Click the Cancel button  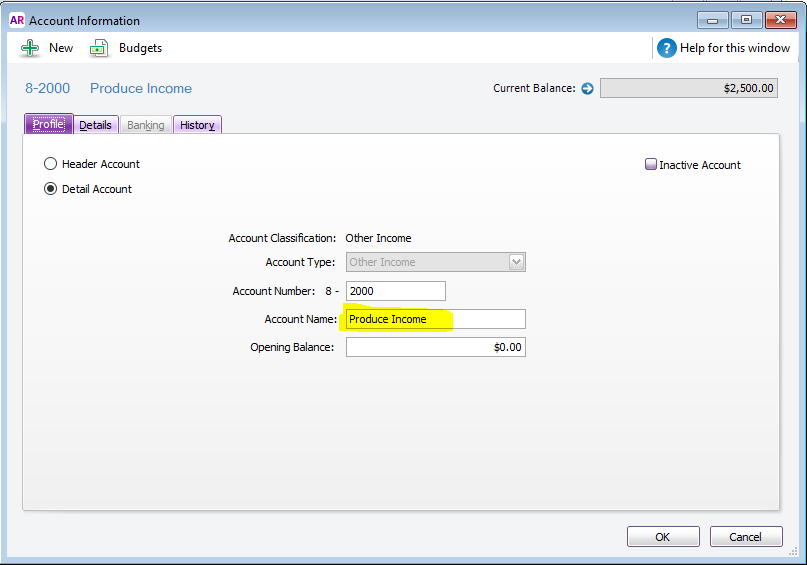745,537
